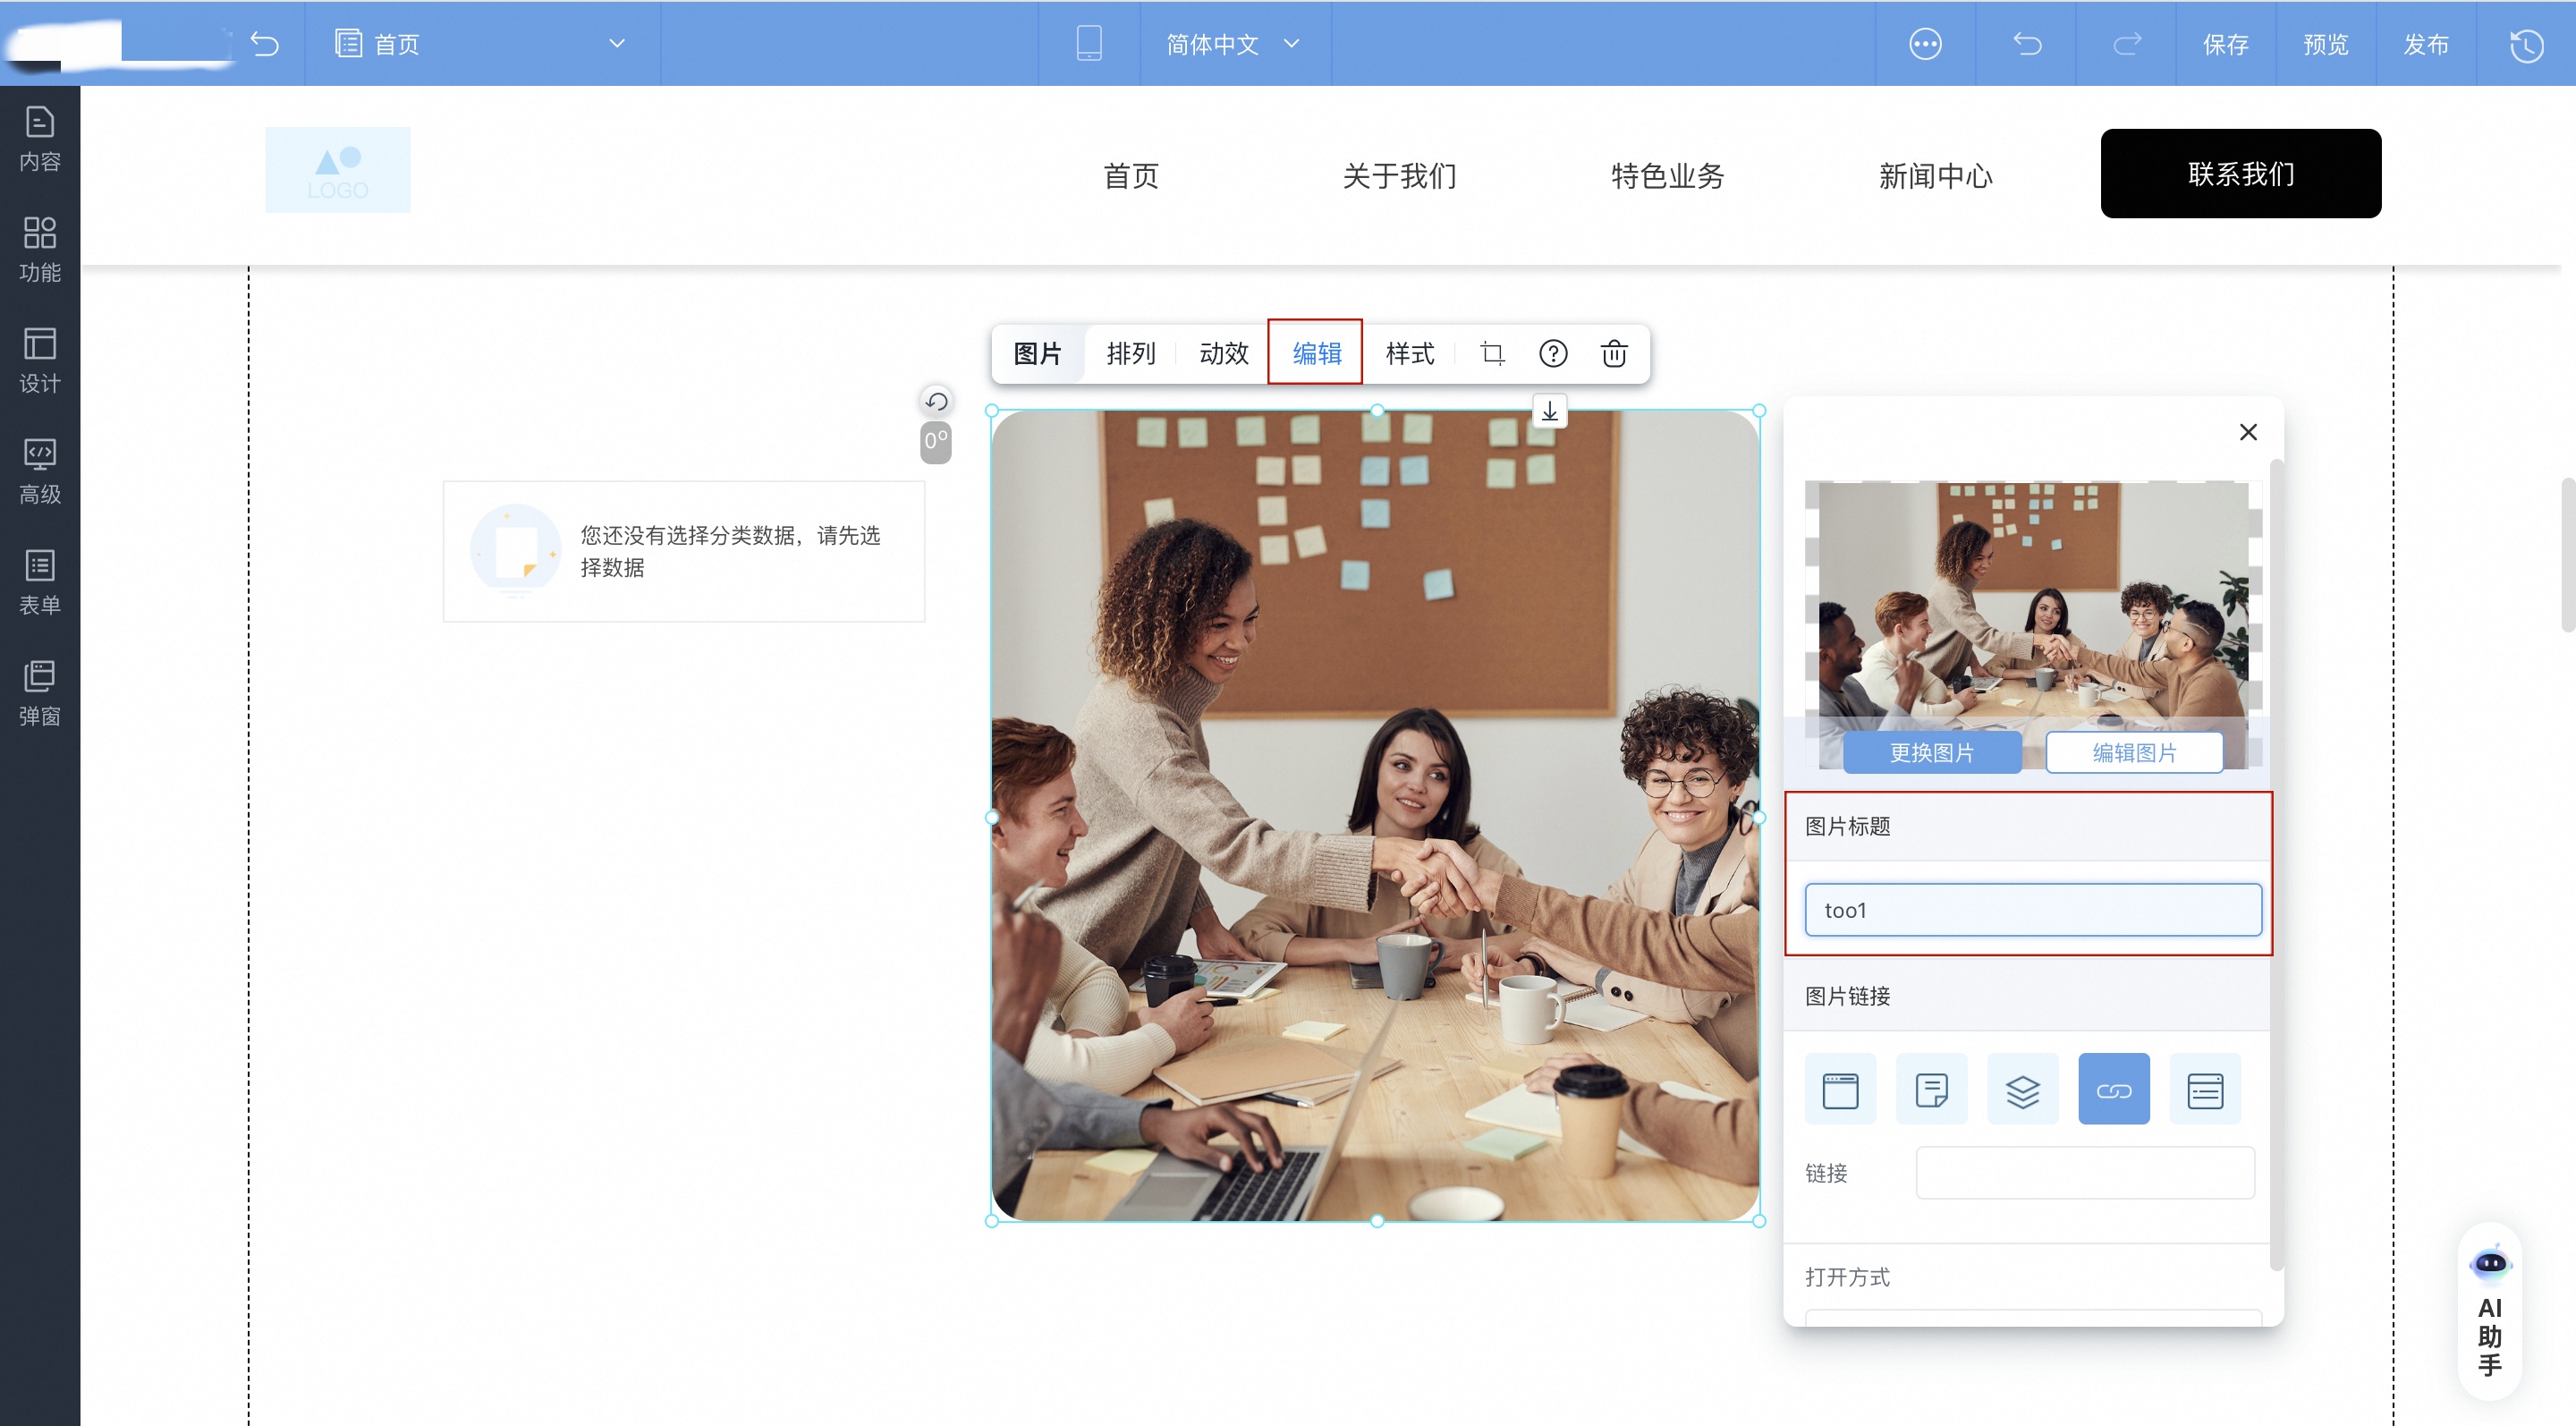Screen dimensions: 2576x1426
Task: Click the 图片标题 text input field
Action: click(x=2032, y=910)
